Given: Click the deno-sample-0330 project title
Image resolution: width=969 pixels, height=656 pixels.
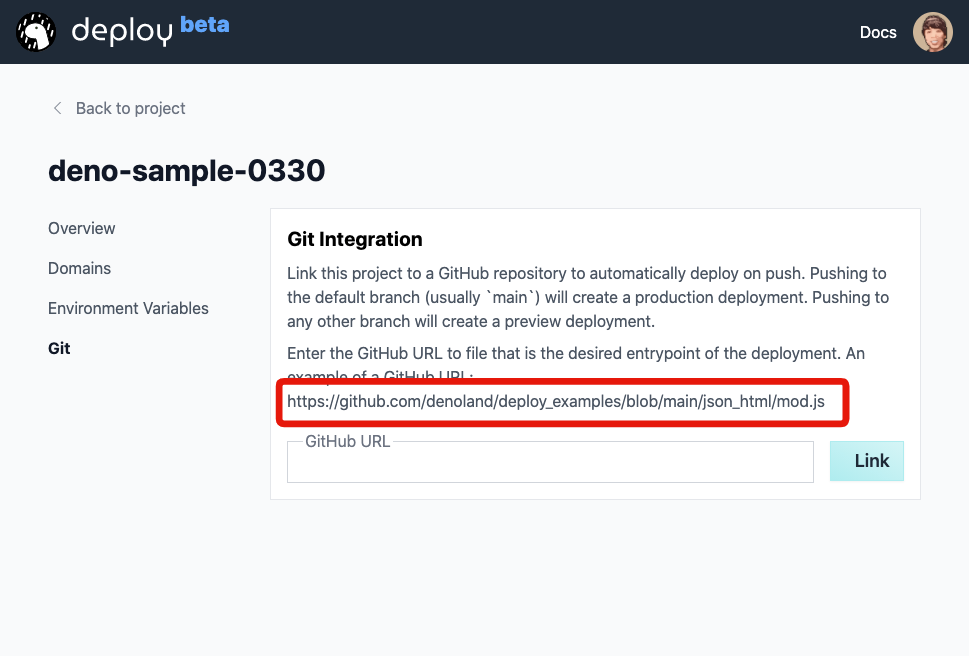Looking at the screenshot, I should coord(187,170).
